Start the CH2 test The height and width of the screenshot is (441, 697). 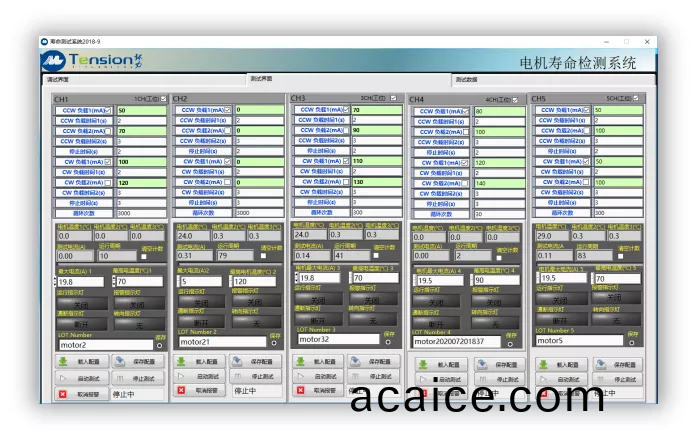200,376
